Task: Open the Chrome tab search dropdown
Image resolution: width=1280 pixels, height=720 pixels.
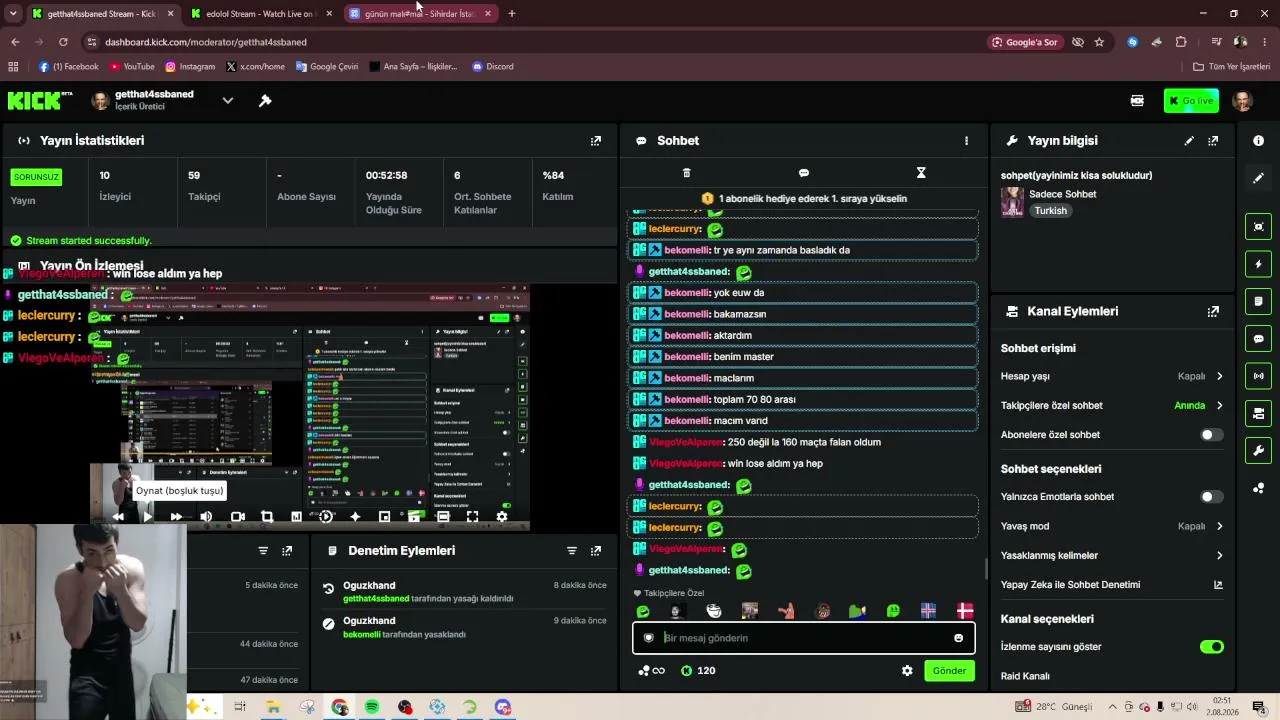Action: point(13,13)
